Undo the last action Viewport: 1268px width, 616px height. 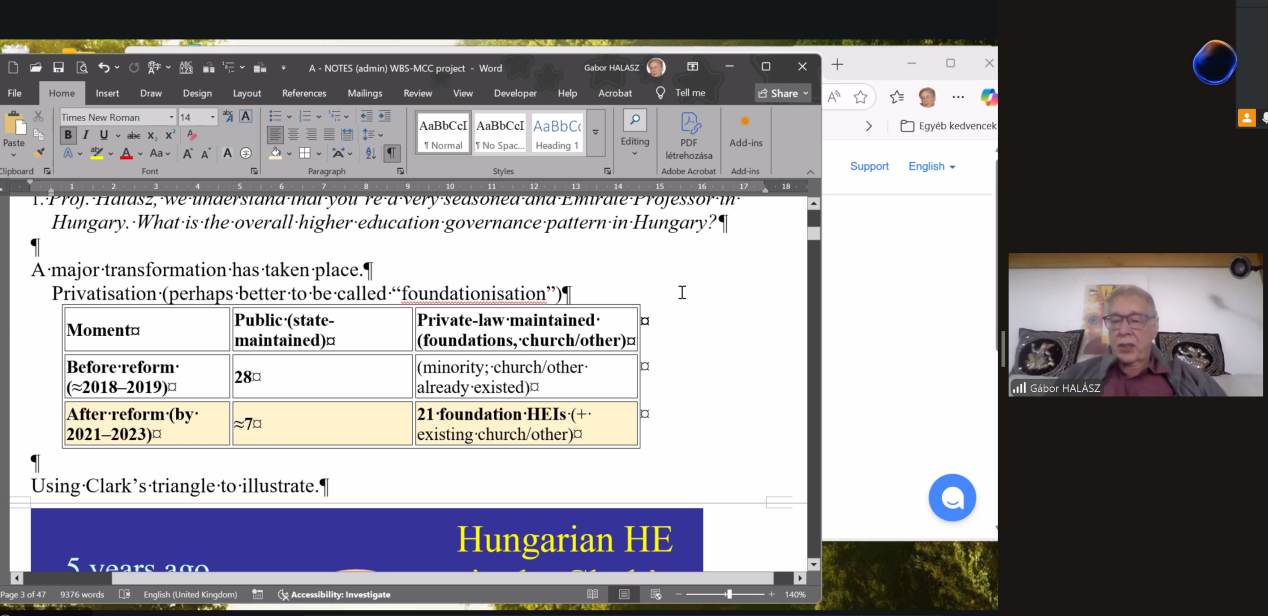(104, 67)
